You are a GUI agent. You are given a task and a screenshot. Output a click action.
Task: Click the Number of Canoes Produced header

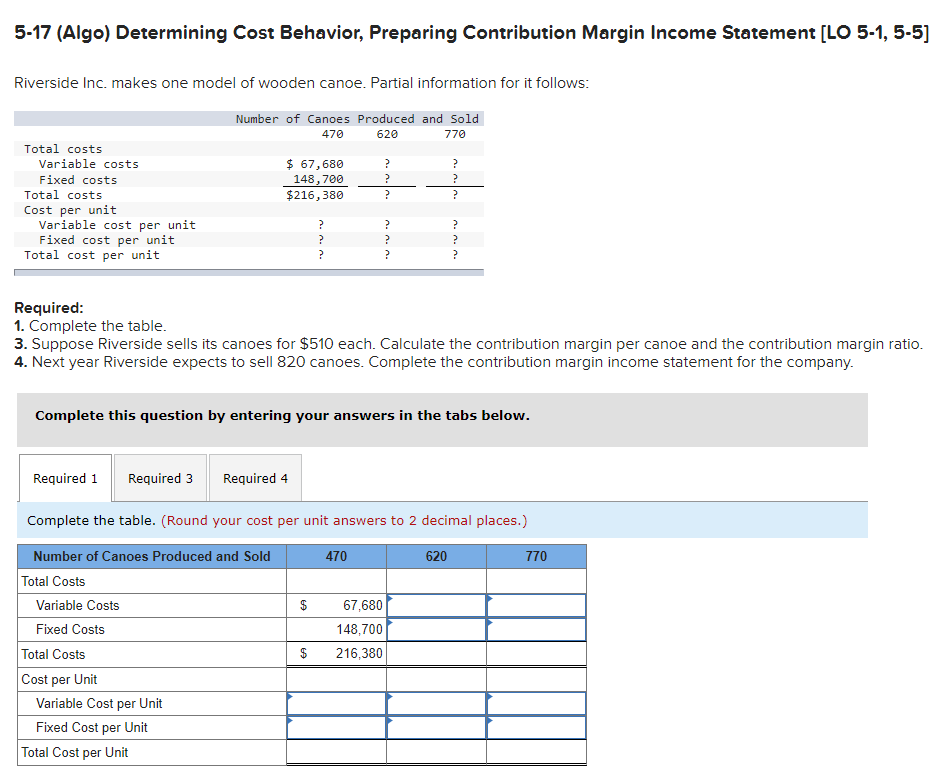150,556
